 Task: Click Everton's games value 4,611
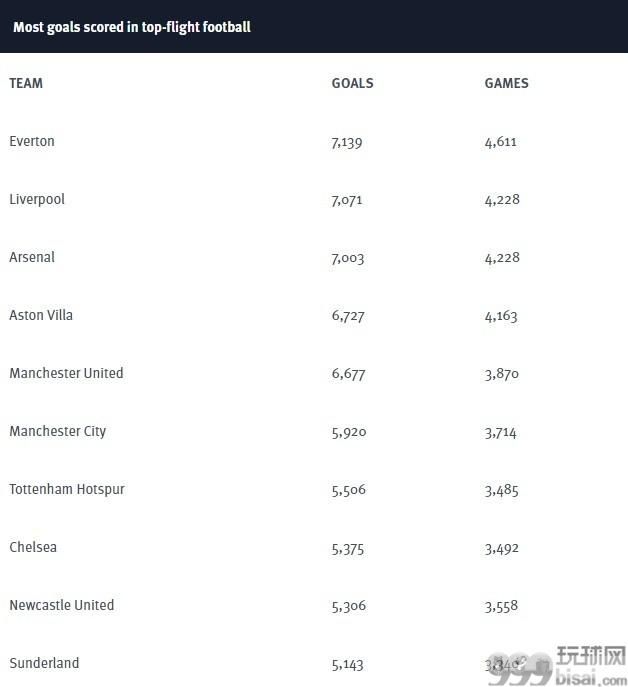(x=500, y=142)
